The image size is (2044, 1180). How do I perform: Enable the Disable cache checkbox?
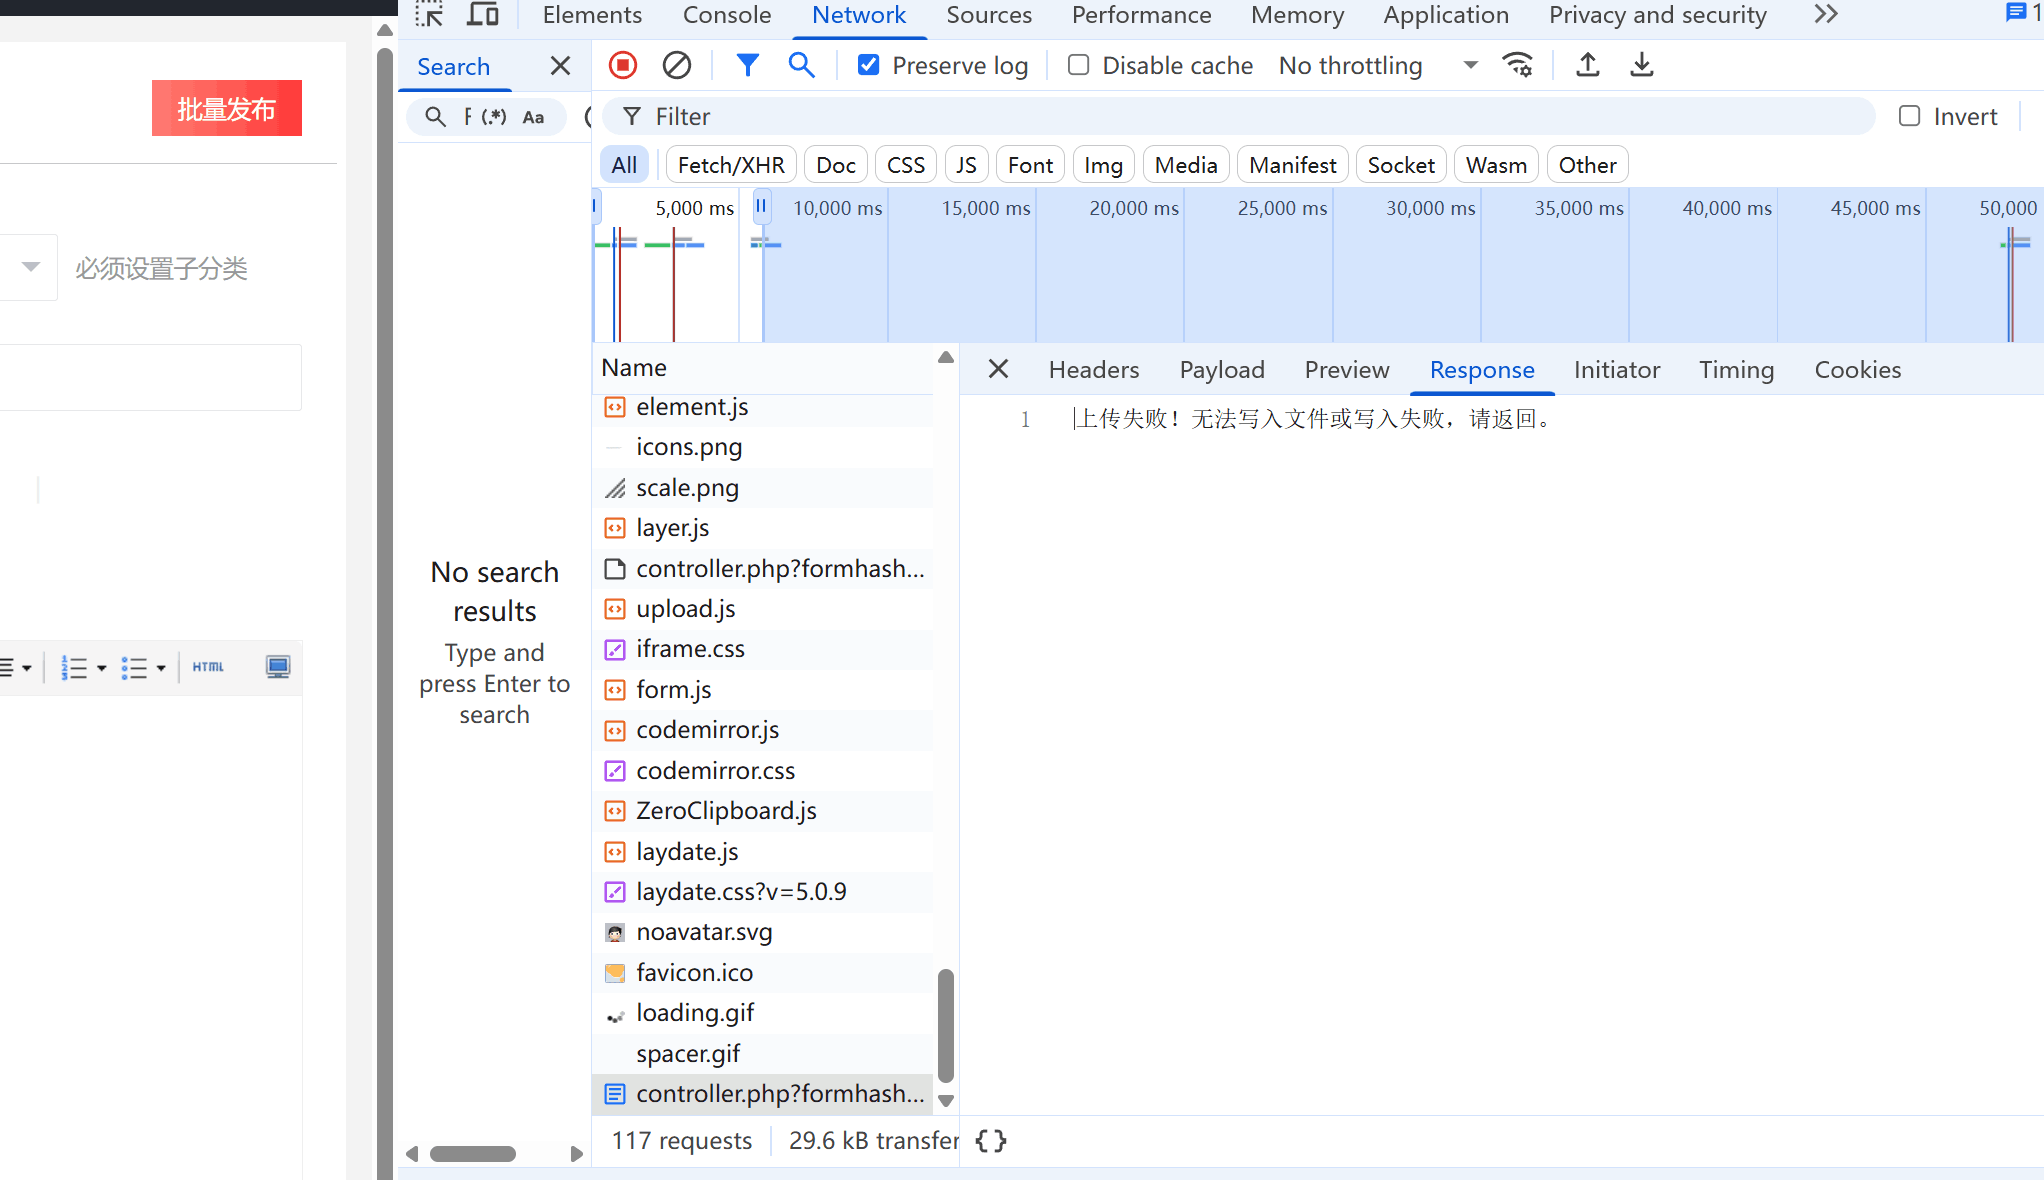pos(1078,66)
